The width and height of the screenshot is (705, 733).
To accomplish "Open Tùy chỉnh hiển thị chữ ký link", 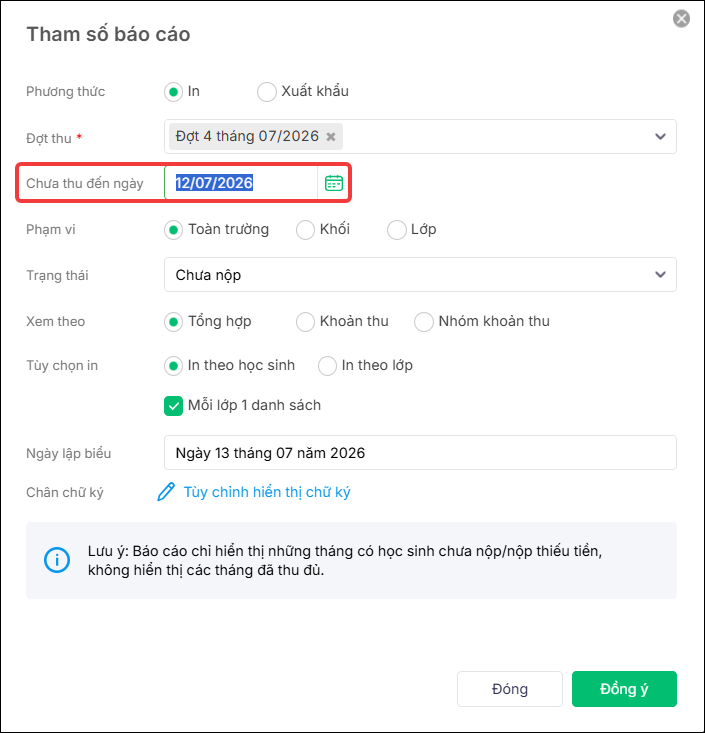I will pyautogui.click(x=266, y=492).
